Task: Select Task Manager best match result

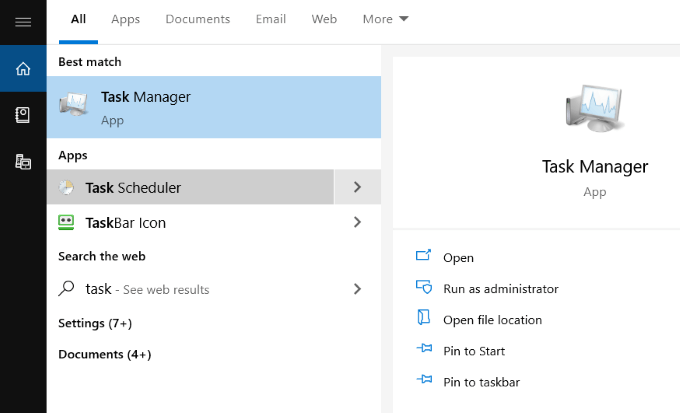Action: pyautogui.click(x=213, y=107)
